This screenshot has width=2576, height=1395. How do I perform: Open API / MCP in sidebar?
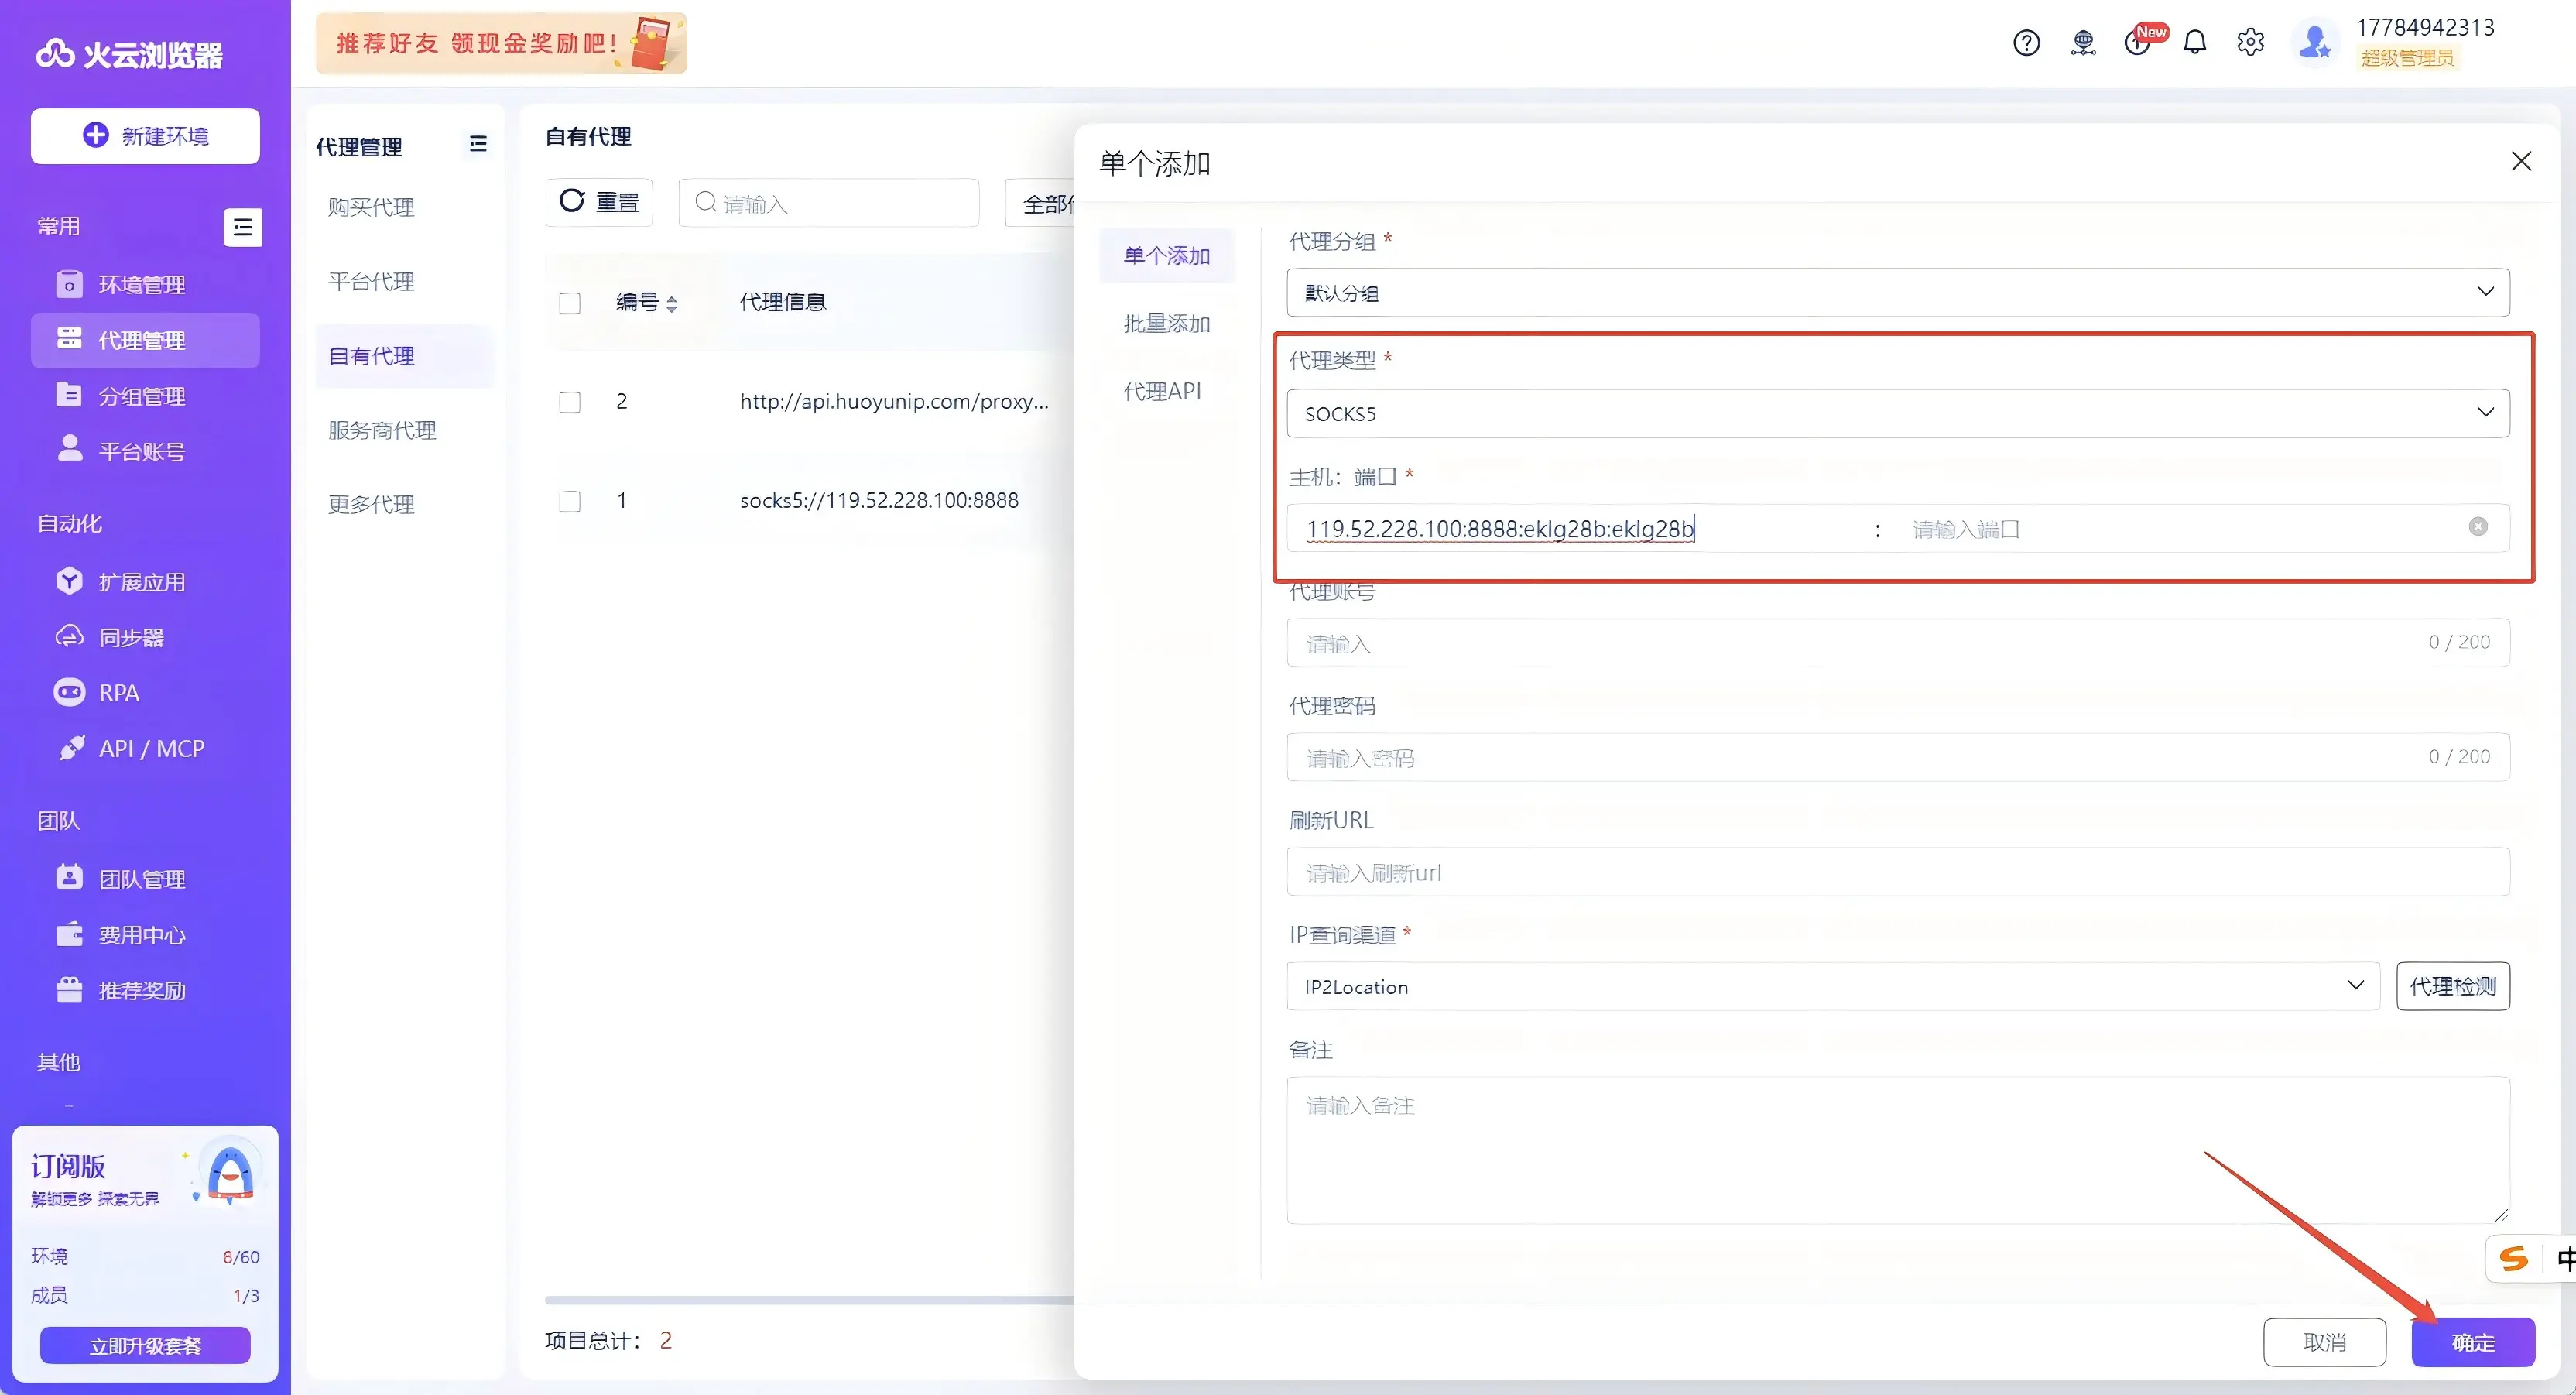[146, 749]
